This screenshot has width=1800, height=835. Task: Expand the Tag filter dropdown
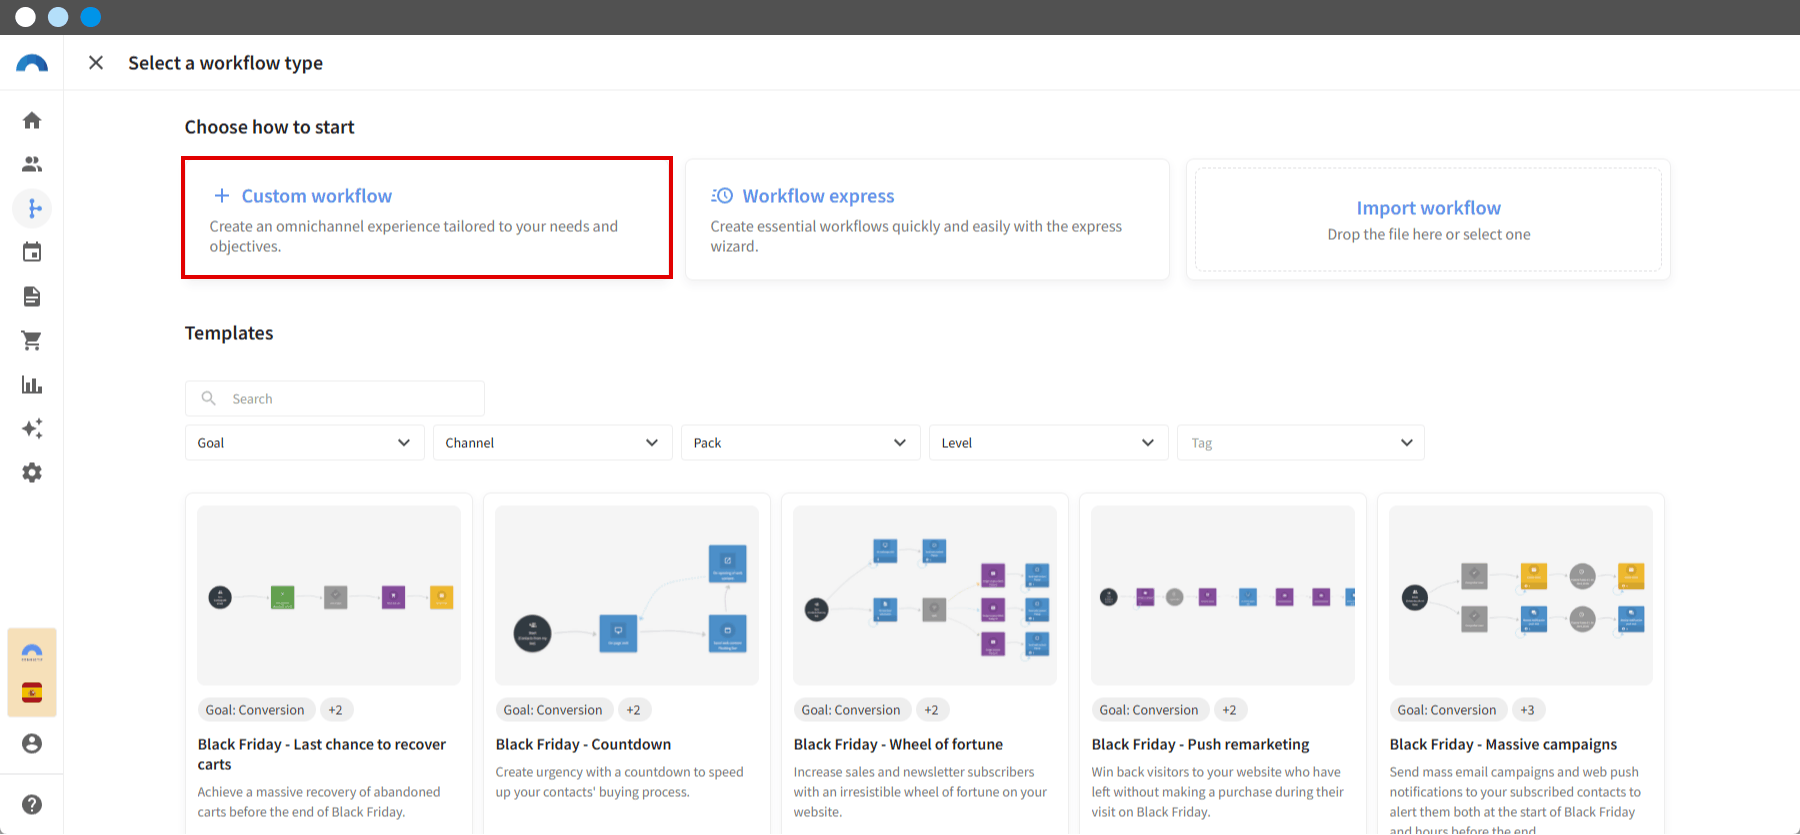point(1301,443)
